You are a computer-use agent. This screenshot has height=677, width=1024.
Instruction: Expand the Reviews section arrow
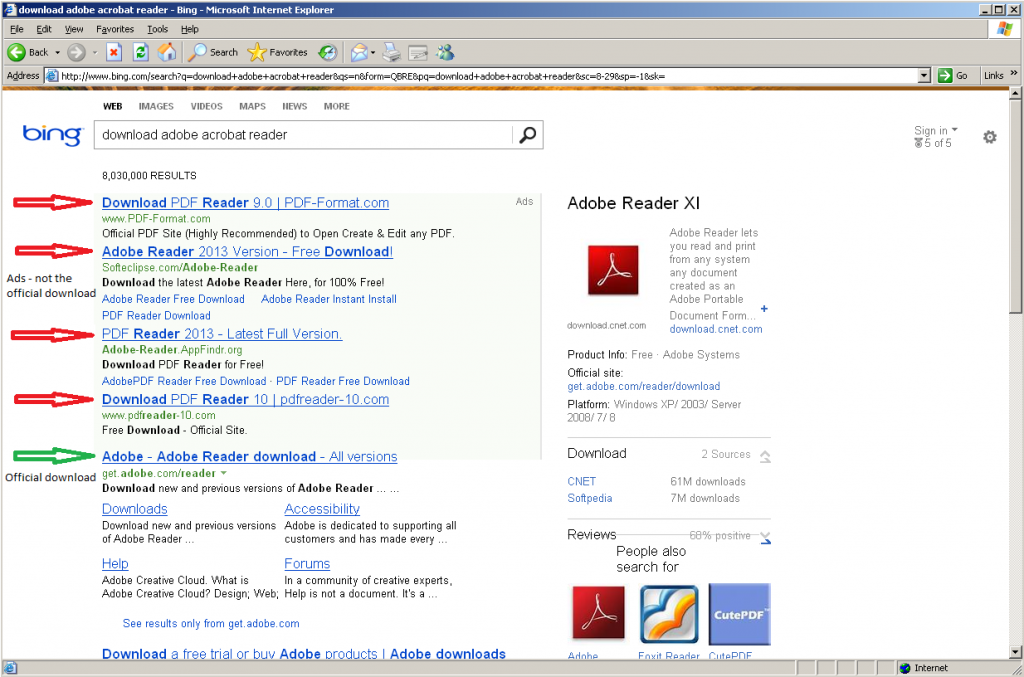(765, 538)
